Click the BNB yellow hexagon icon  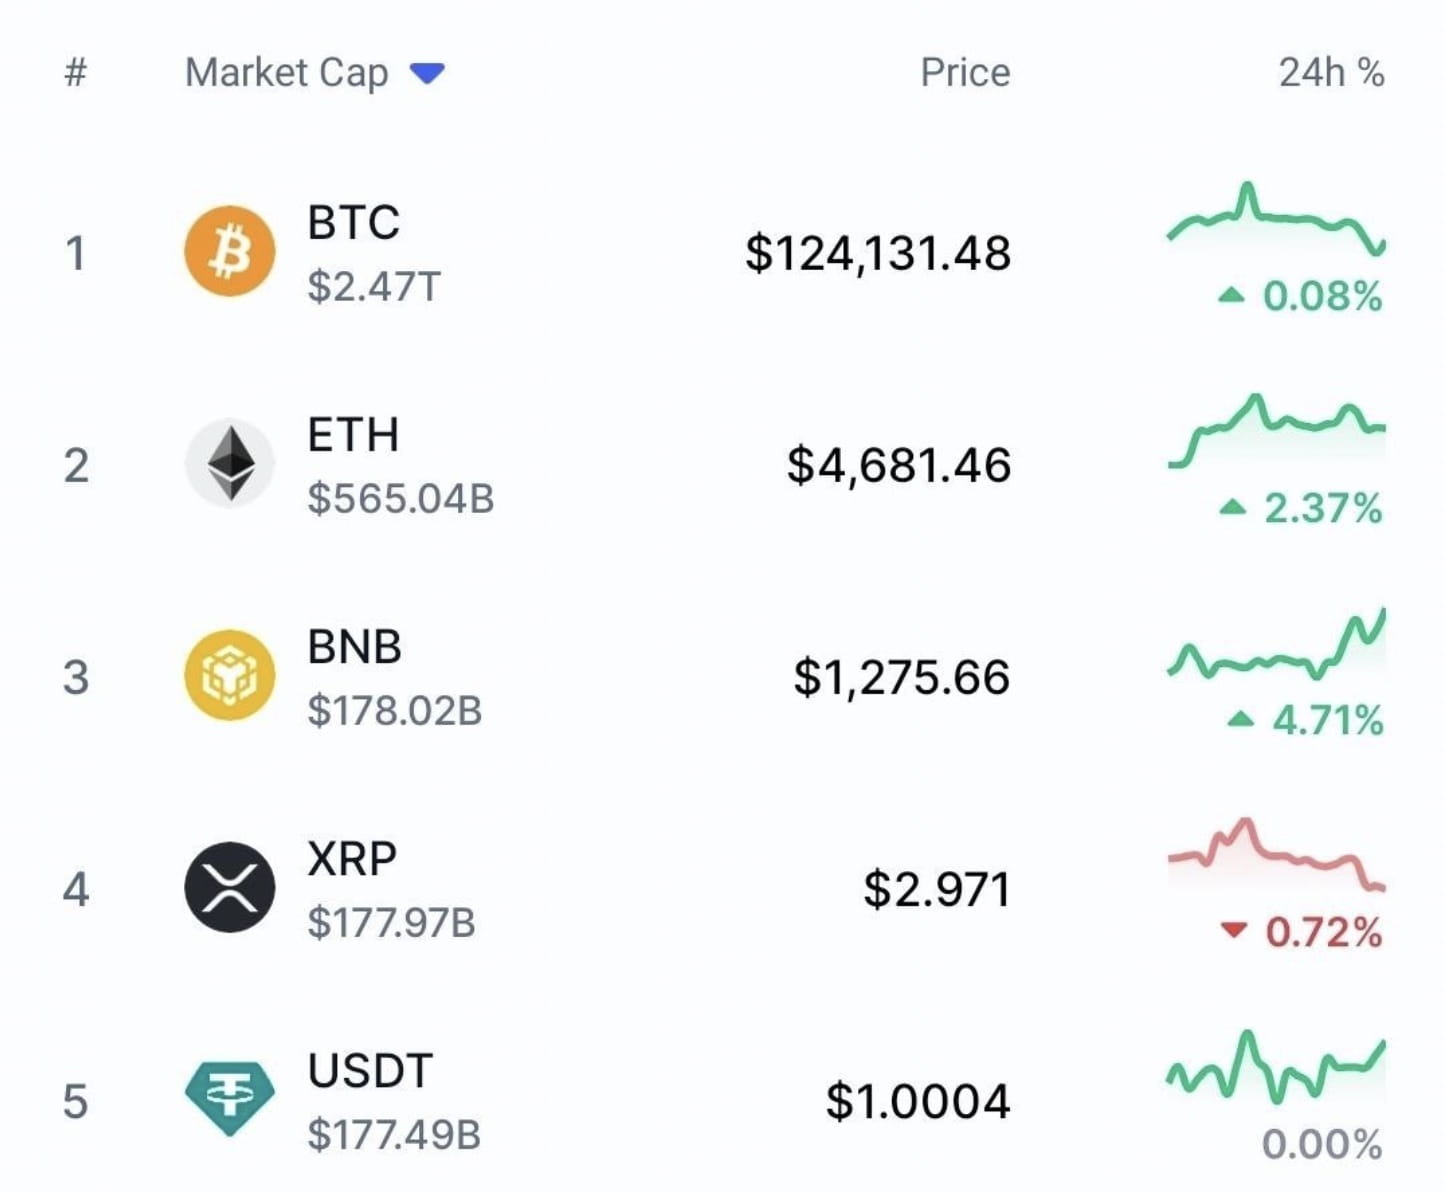(x=229, y=674)
